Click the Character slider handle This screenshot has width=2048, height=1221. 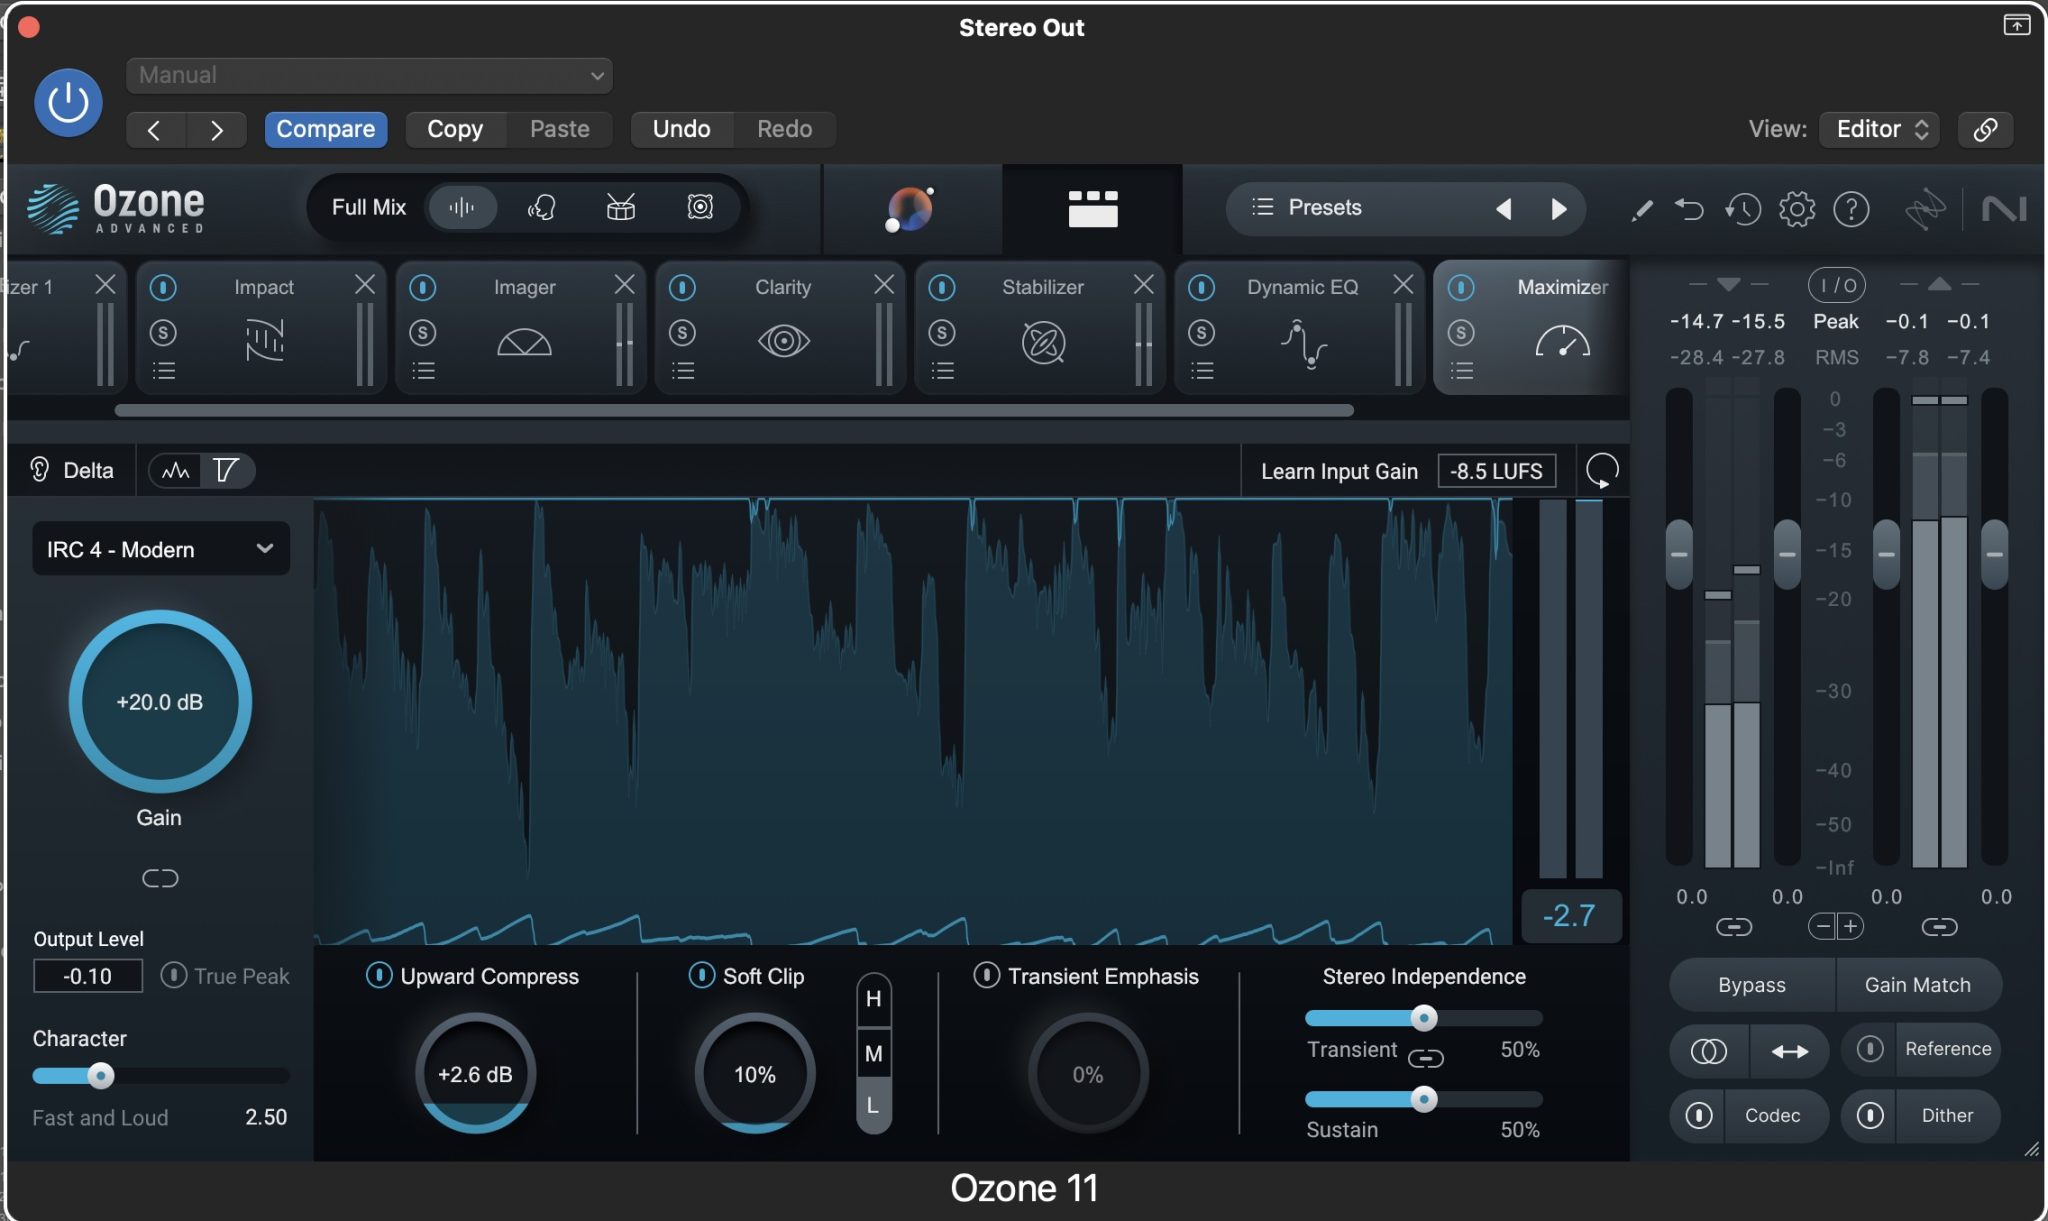[101, 1075]
